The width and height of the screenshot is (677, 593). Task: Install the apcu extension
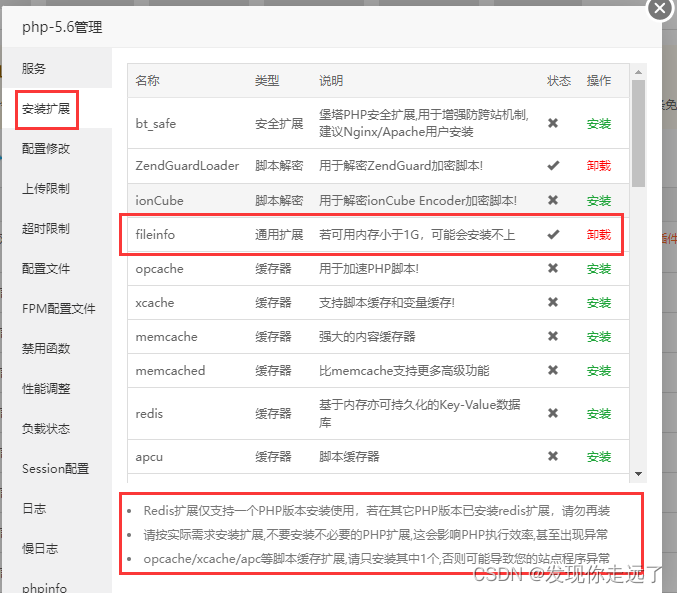(x=598, y=457)
